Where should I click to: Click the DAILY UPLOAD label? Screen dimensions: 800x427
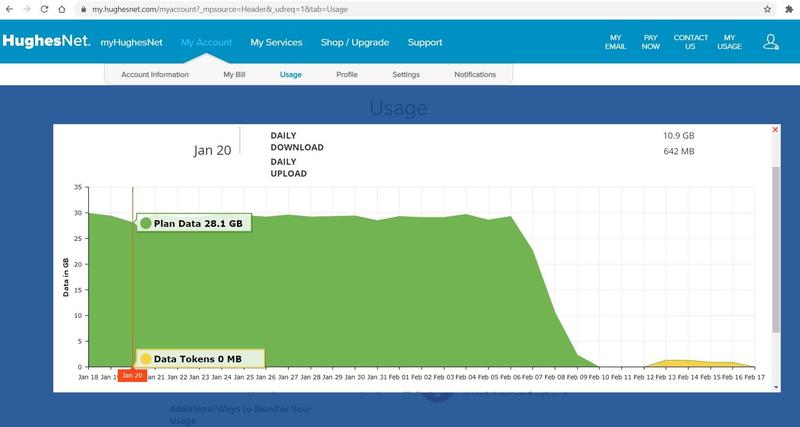(289, 167)
